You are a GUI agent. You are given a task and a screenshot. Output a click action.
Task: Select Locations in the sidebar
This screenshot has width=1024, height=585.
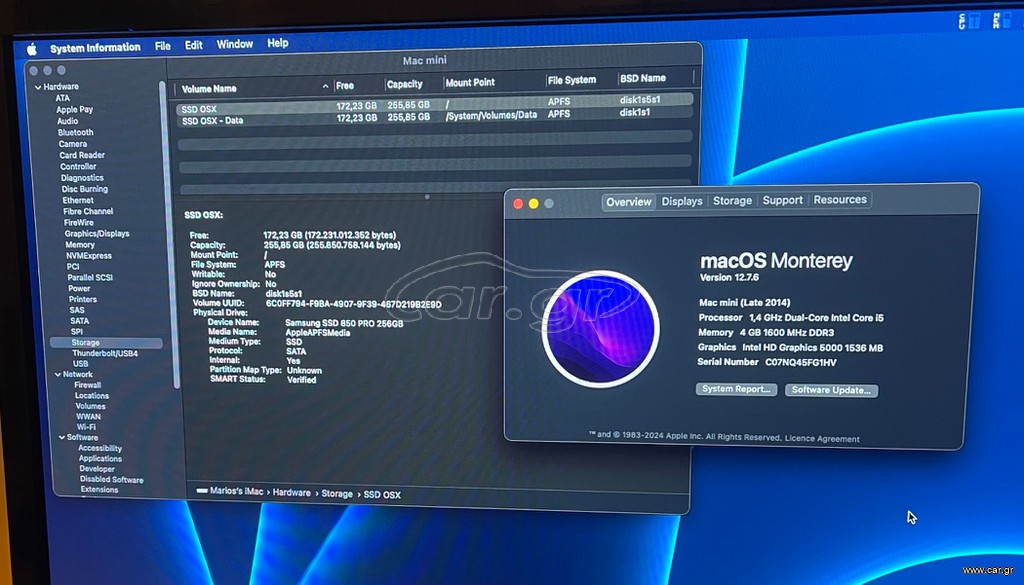(x=92, y=396)
